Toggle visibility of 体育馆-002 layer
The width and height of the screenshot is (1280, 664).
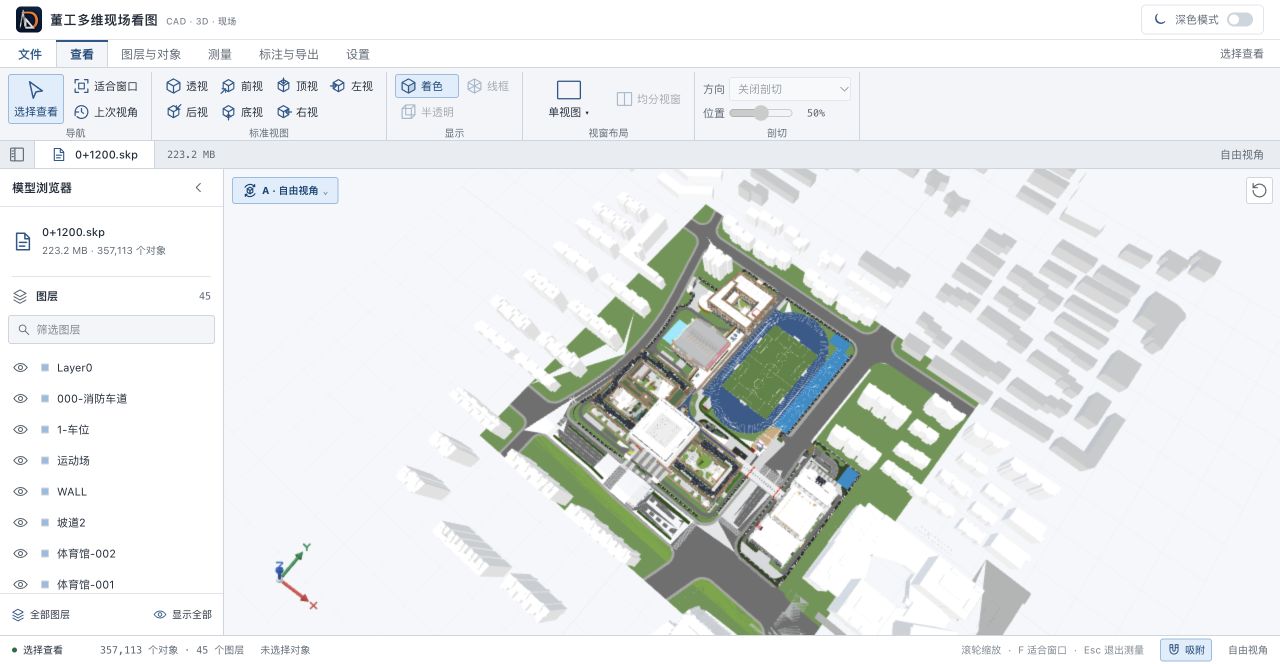(19, 554)
